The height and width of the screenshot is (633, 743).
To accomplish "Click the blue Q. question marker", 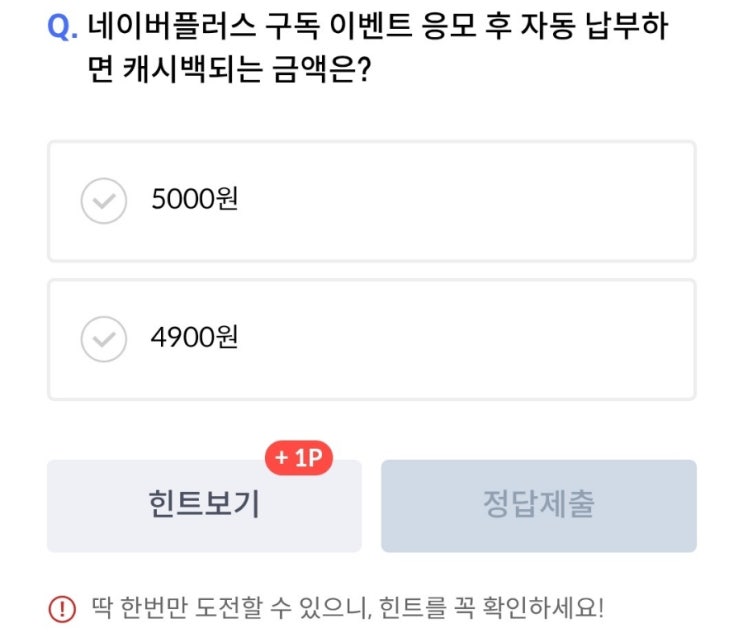I will 62,28.
